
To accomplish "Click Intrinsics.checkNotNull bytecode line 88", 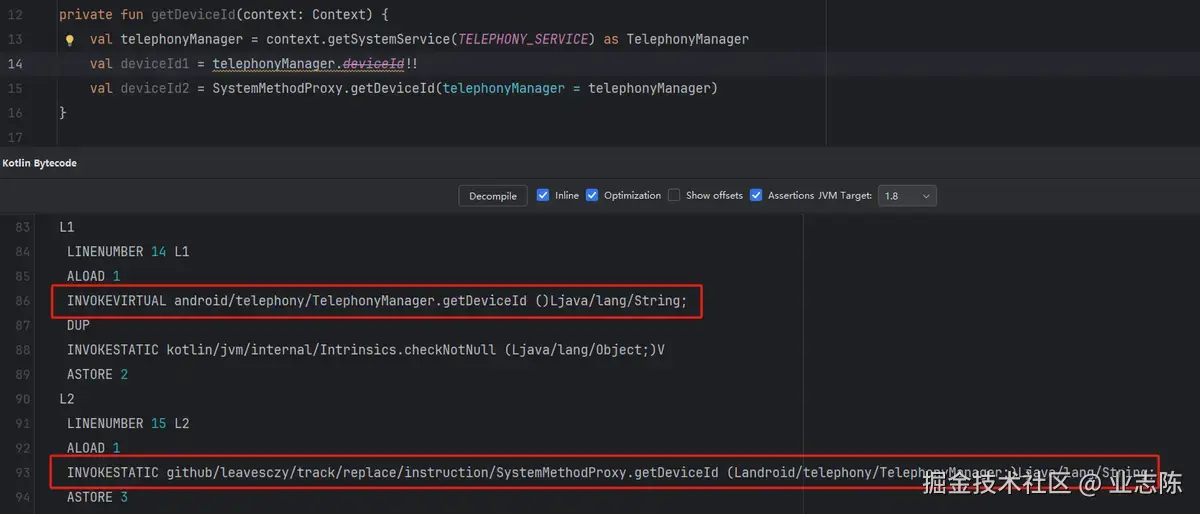I will pyautogui.click(x=366, y=350).
